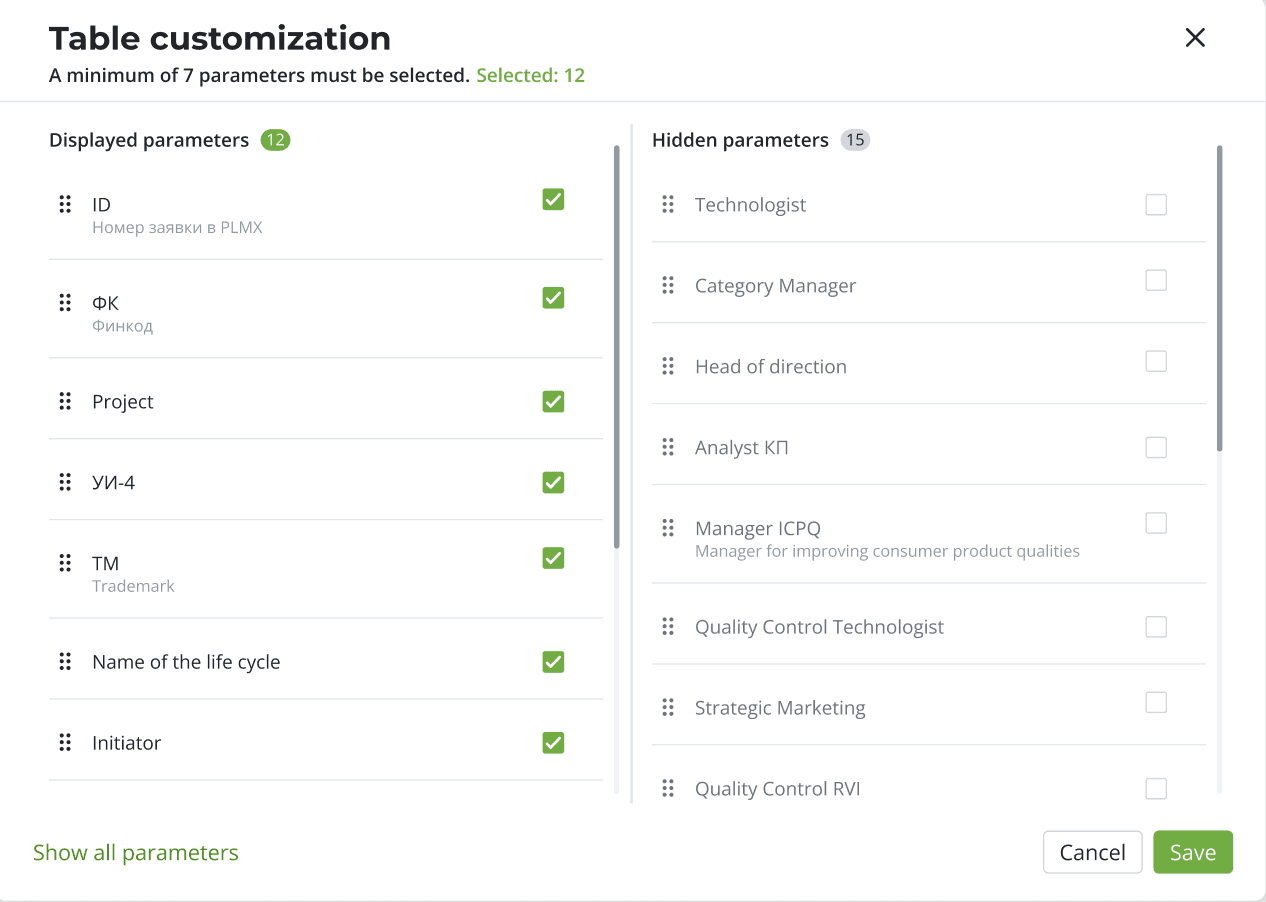1266x902 pixels.
Task: Click the drag handle next to Technologist
Action: click(668, 204)
